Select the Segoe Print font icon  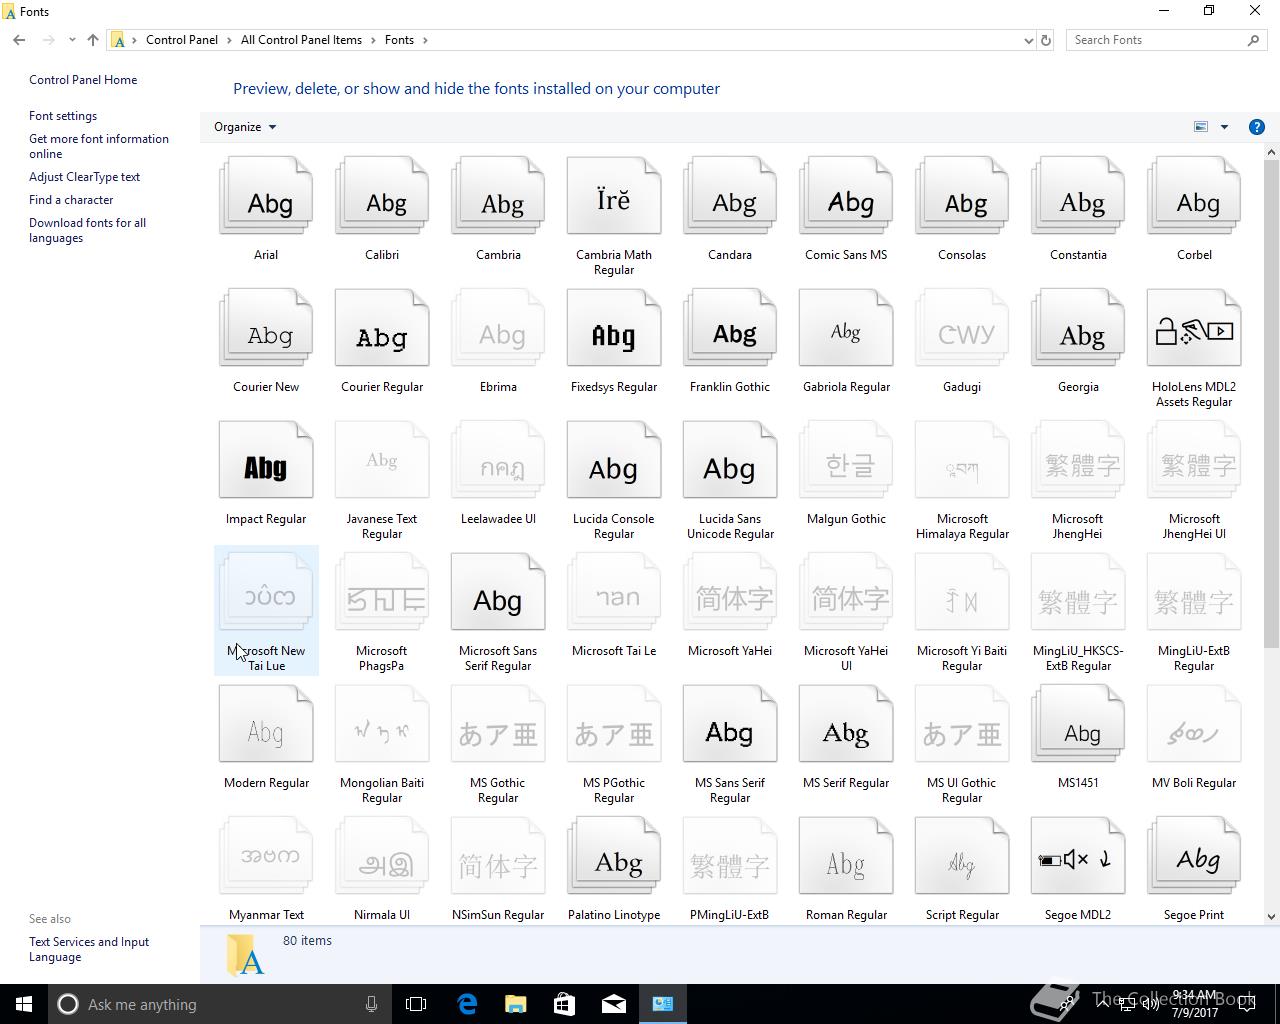[x=1194, y=856]
